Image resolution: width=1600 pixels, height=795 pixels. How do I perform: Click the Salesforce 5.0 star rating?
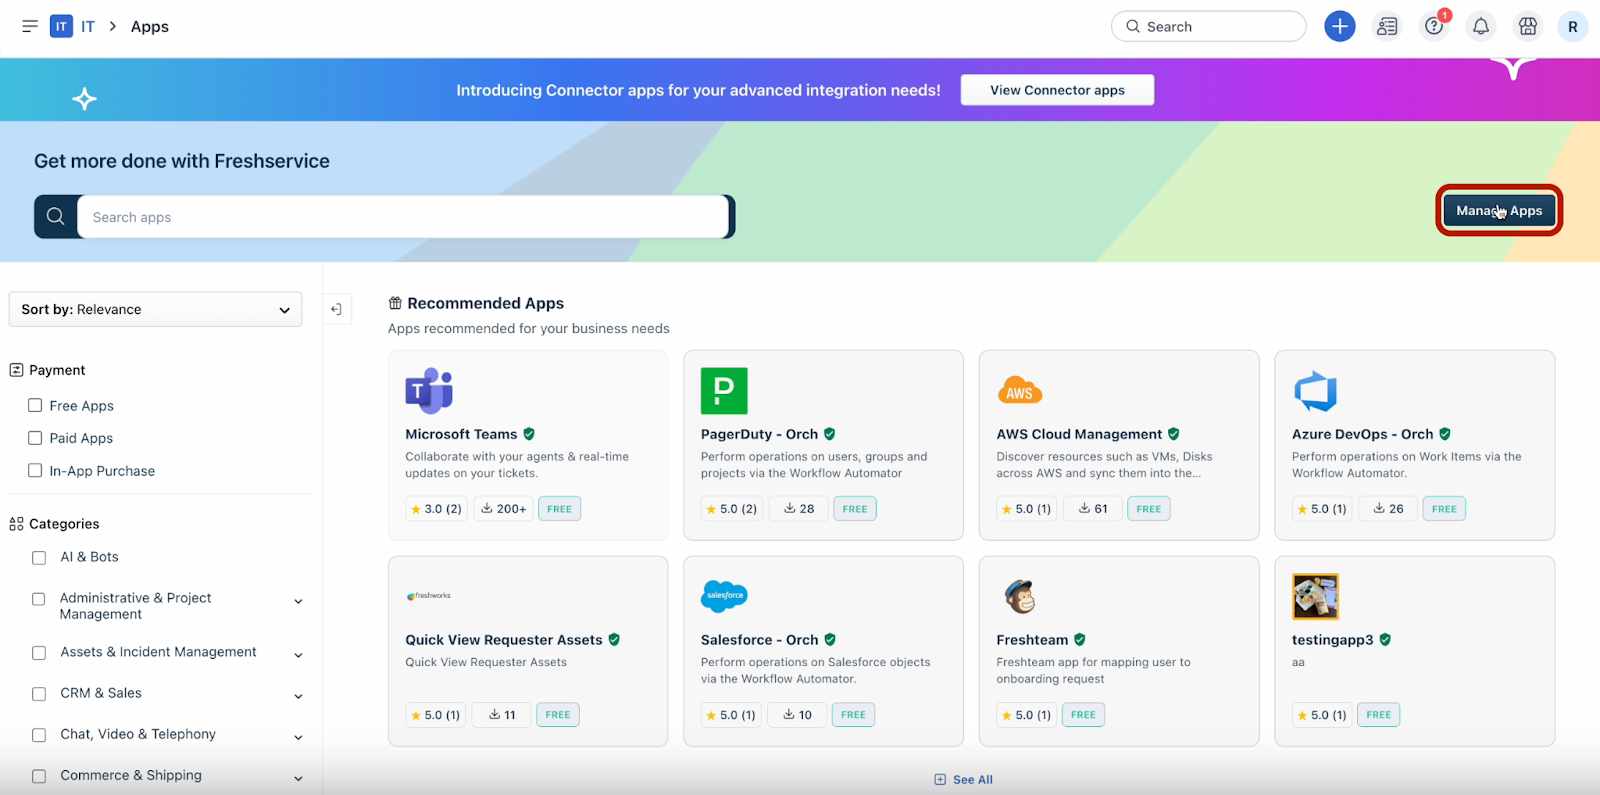[x=731, y=715]
